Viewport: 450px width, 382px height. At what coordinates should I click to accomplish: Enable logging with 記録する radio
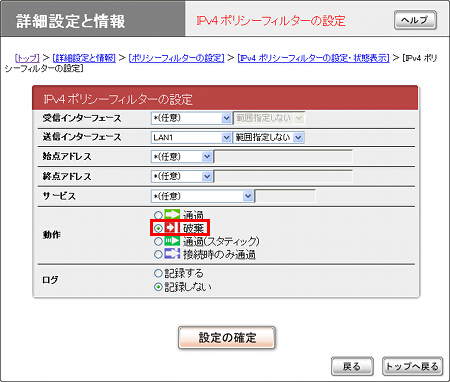point(158,273)
